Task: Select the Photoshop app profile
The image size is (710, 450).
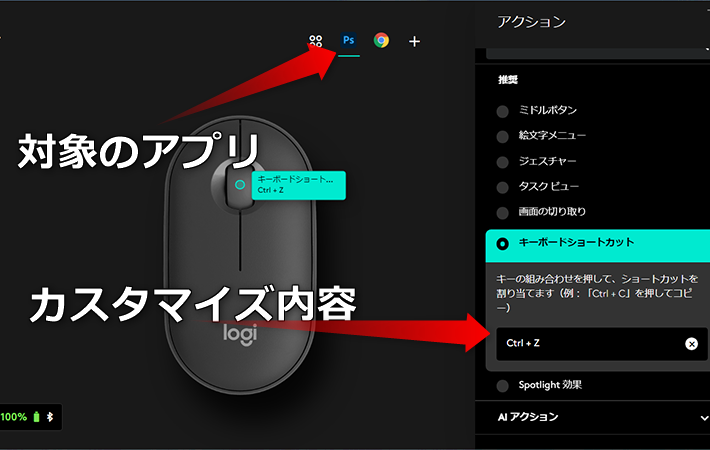Action: [348, 40]
